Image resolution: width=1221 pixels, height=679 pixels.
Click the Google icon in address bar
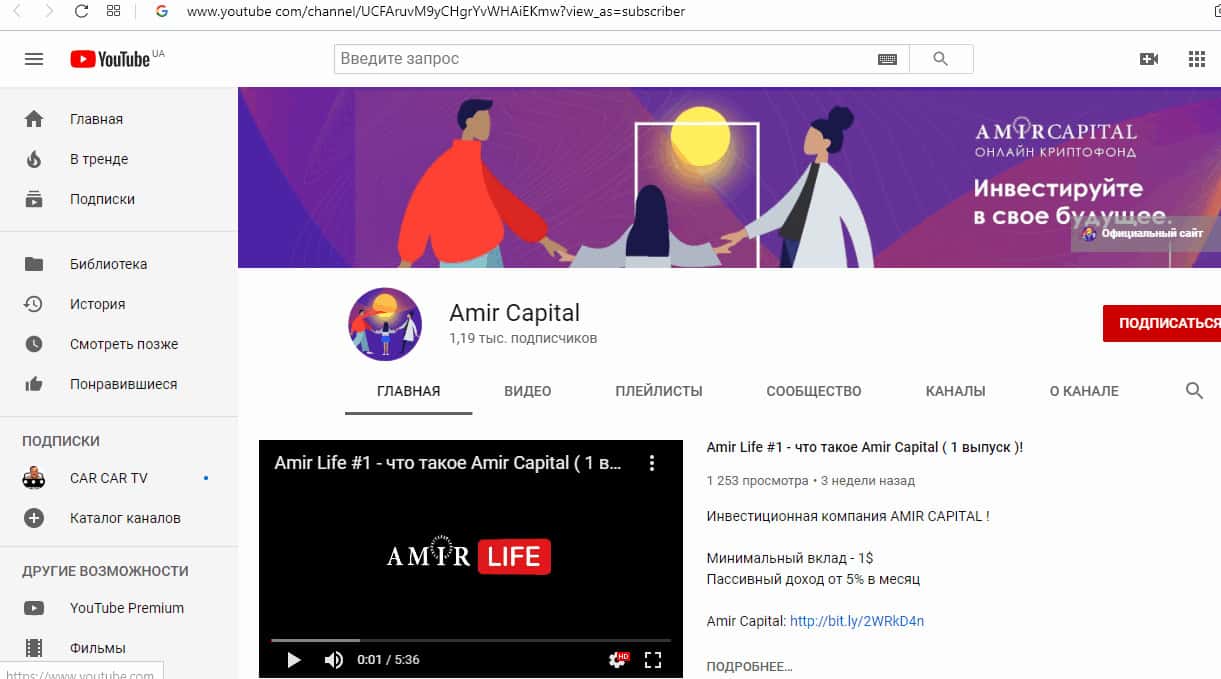[162, 11]
